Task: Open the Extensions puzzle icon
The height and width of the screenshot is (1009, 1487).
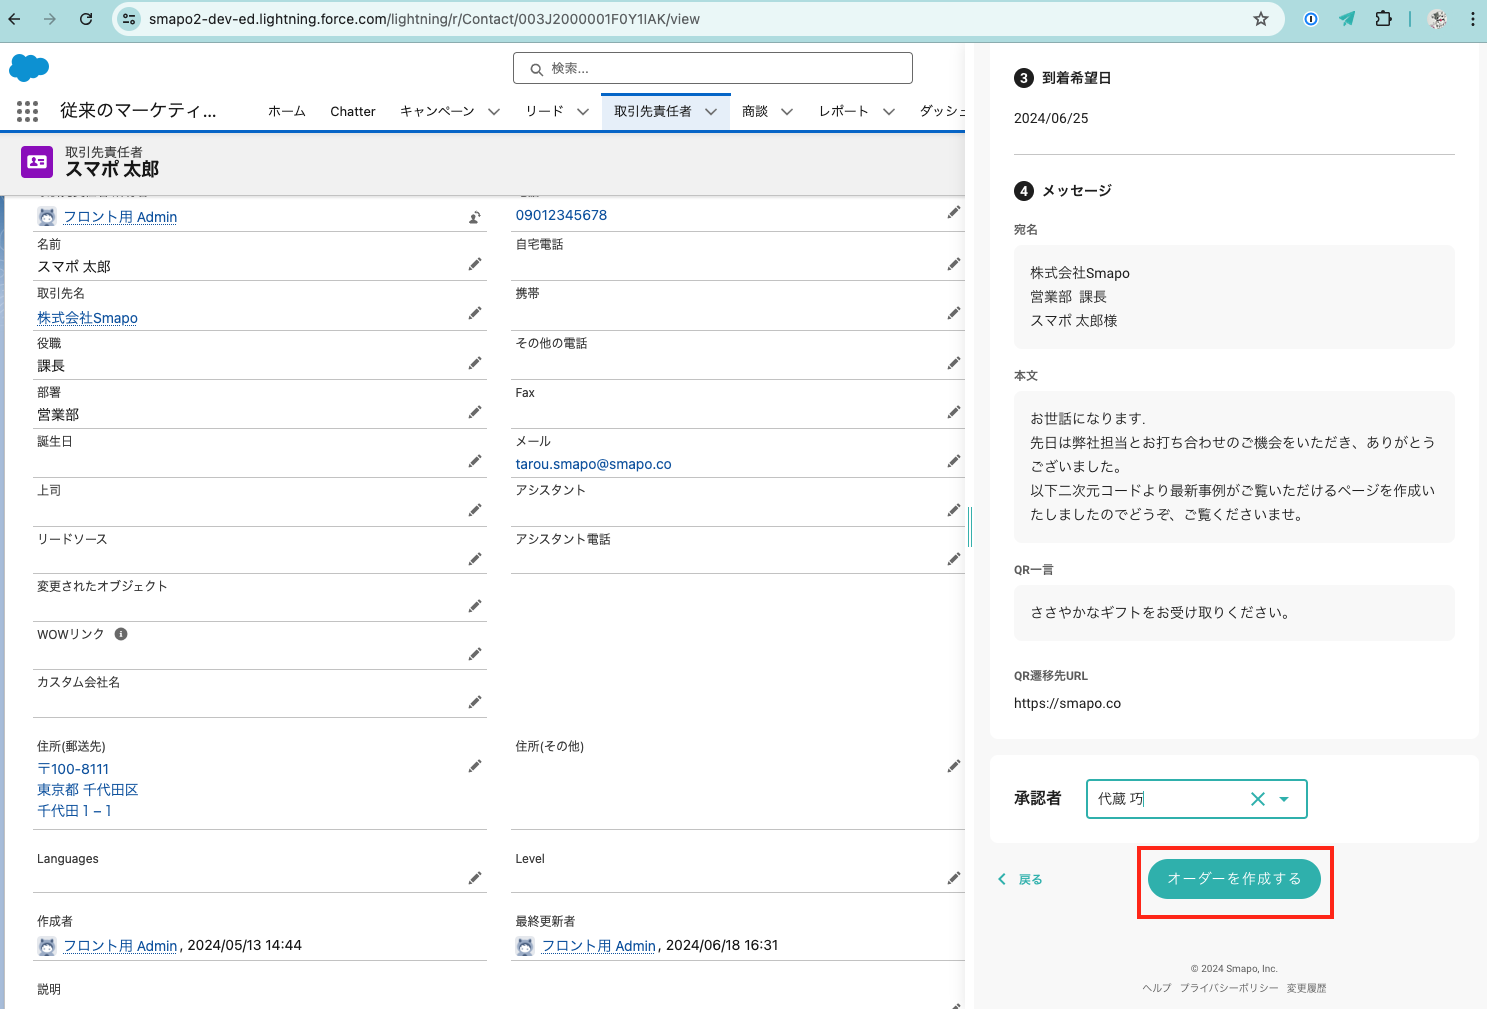Action: click(1383, 19)
